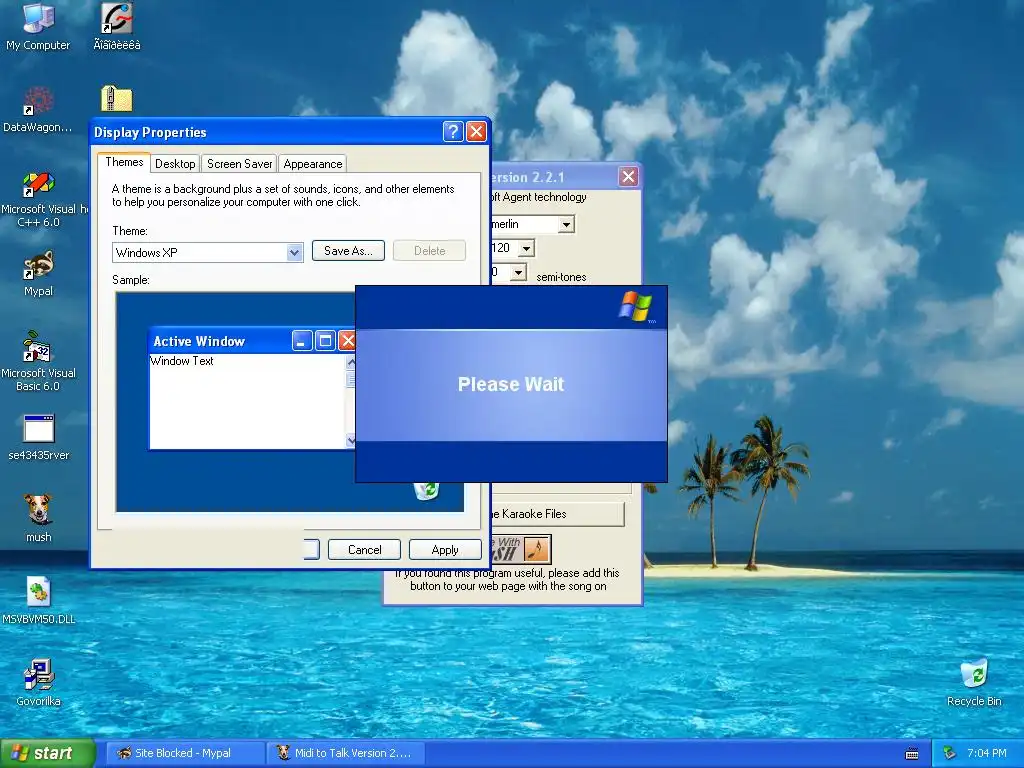Screen dimensions: 1024x768
Task: Select the se43435rver window icon
Action: [x=38, y=437]
